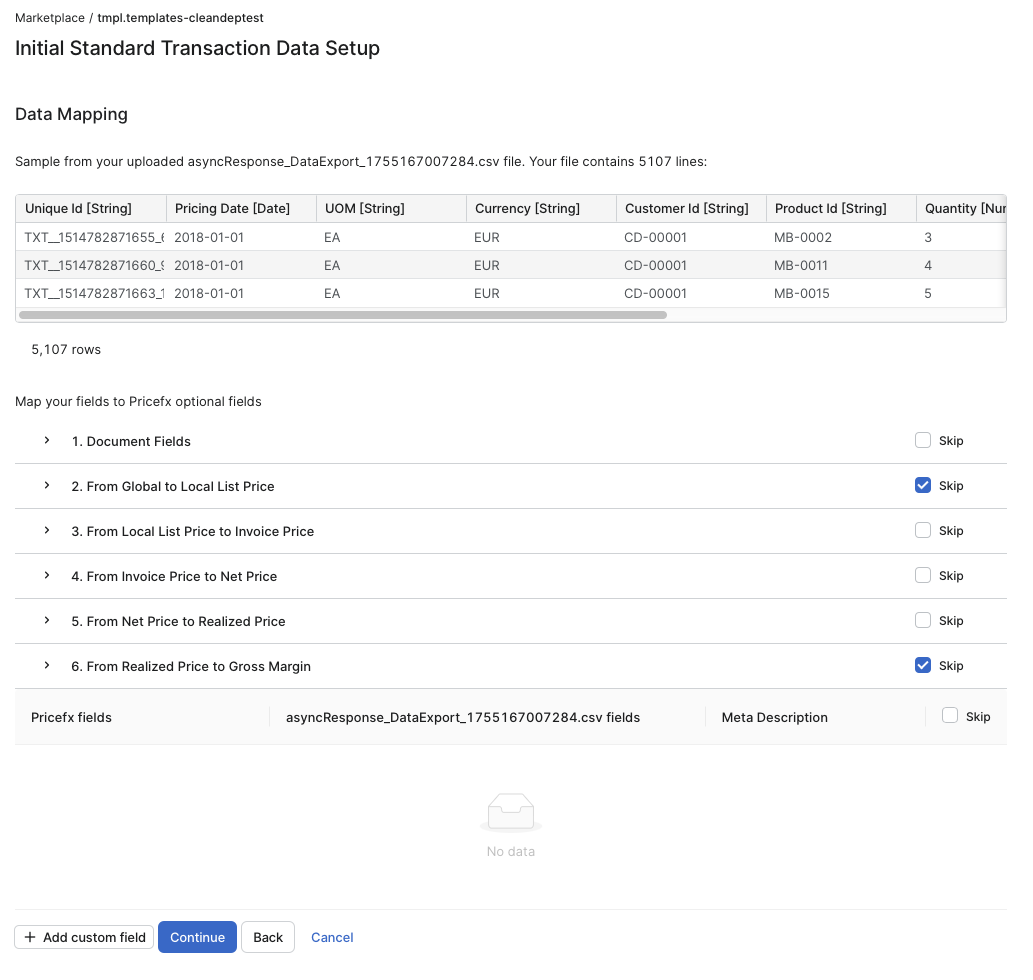Image resolution: width=1033 pixels, height=980 pixels.
Task: Uncheck Skip for Realized Price to Gross Margin
Action: coord(923,666)
